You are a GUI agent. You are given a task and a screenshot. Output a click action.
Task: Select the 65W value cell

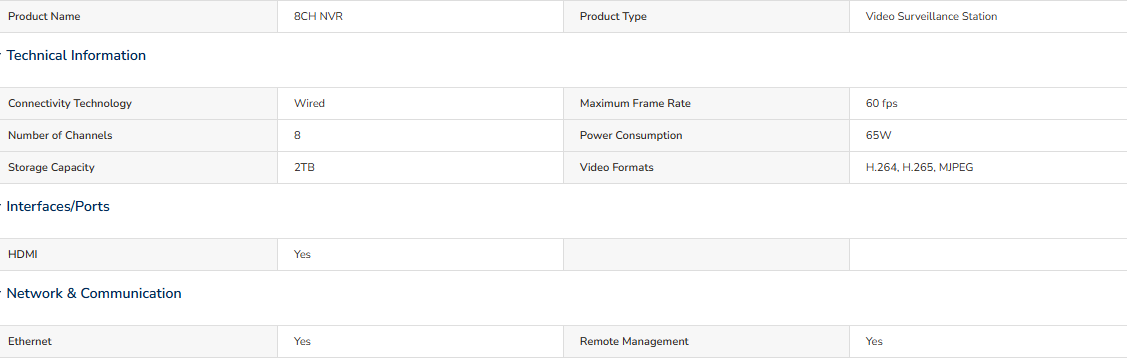[988, 135]
